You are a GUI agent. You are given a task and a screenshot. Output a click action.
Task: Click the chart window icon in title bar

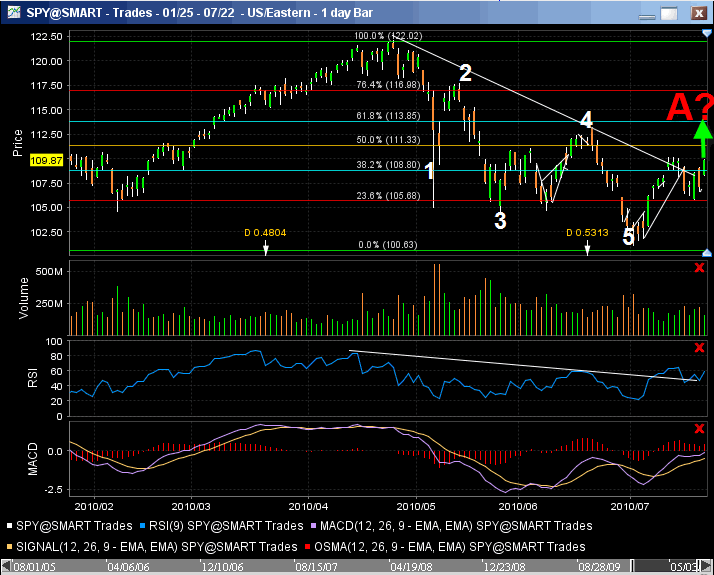[14, 12]
